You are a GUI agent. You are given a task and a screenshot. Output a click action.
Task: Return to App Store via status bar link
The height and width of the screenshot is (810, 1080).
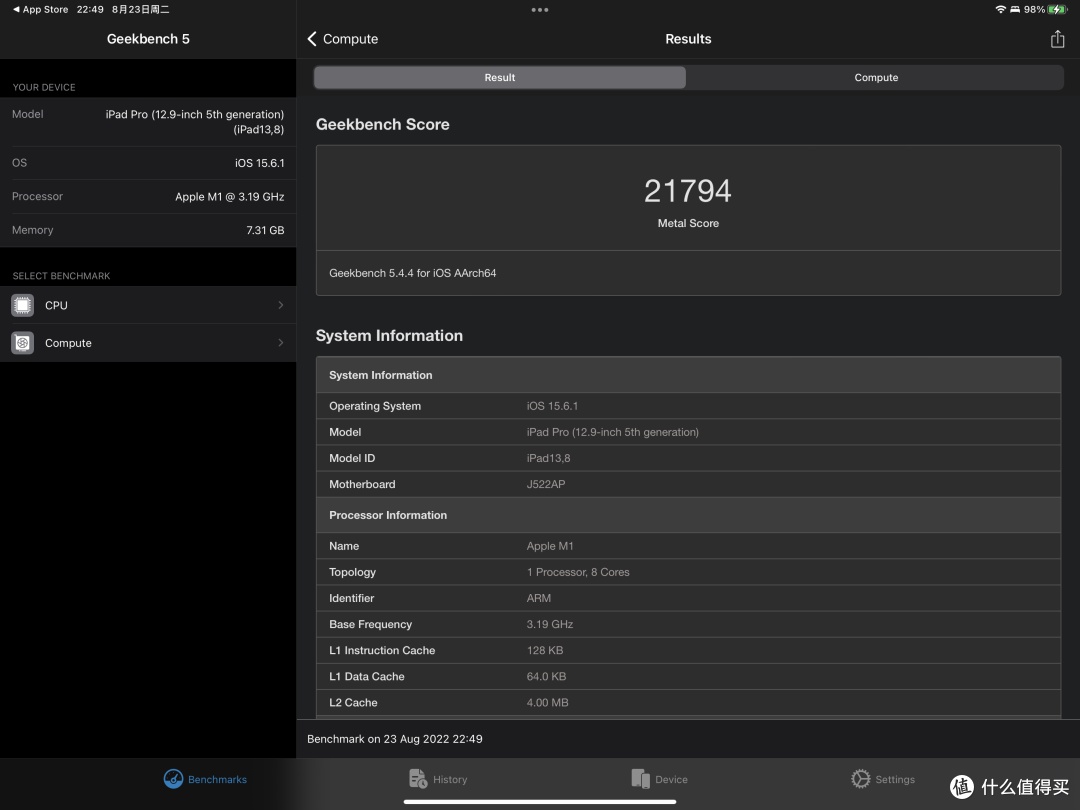41,10
